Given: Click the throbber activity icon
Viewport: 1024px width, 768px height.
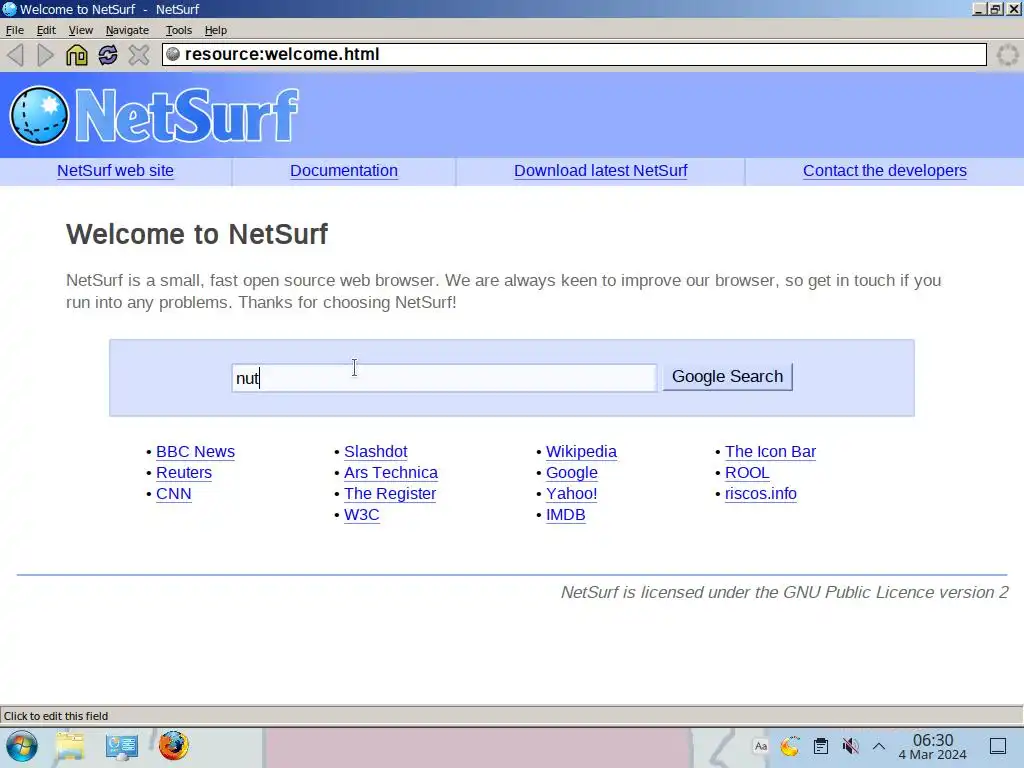Looking at the screenshot, I should pyautogui.click(x=1007, y=55).
